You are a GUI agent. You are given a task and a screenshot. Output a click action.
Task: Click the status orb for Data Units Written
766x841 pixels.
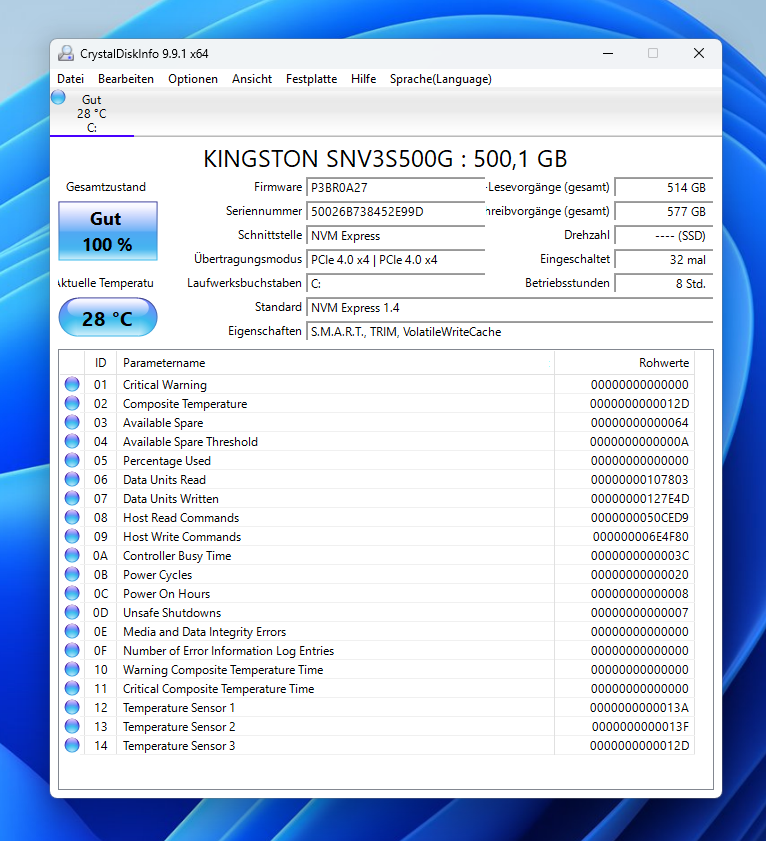pos(72,498)
